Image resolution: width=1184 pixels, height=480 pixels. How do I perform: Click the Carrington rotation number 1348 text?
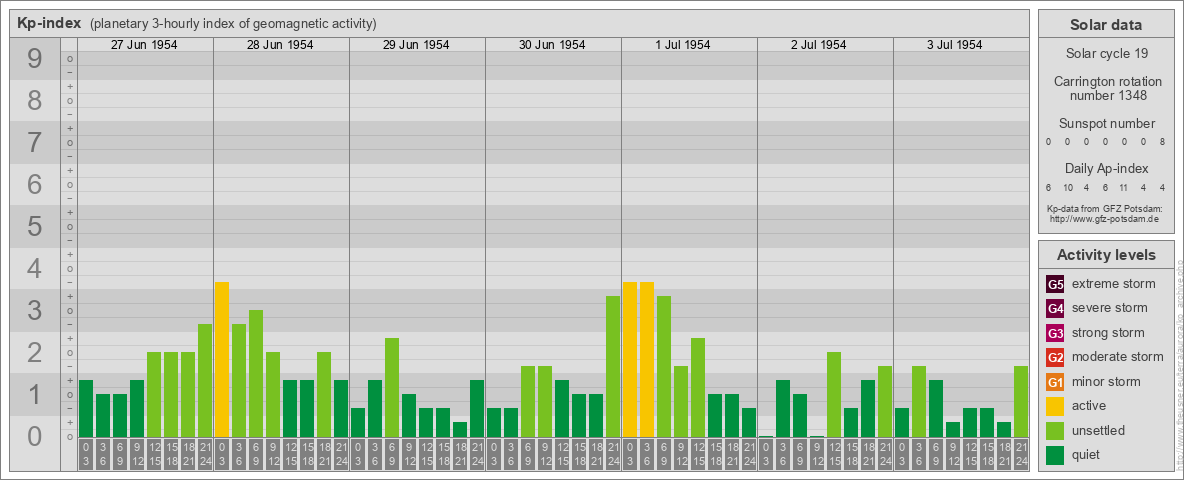tap(1106, 88)
